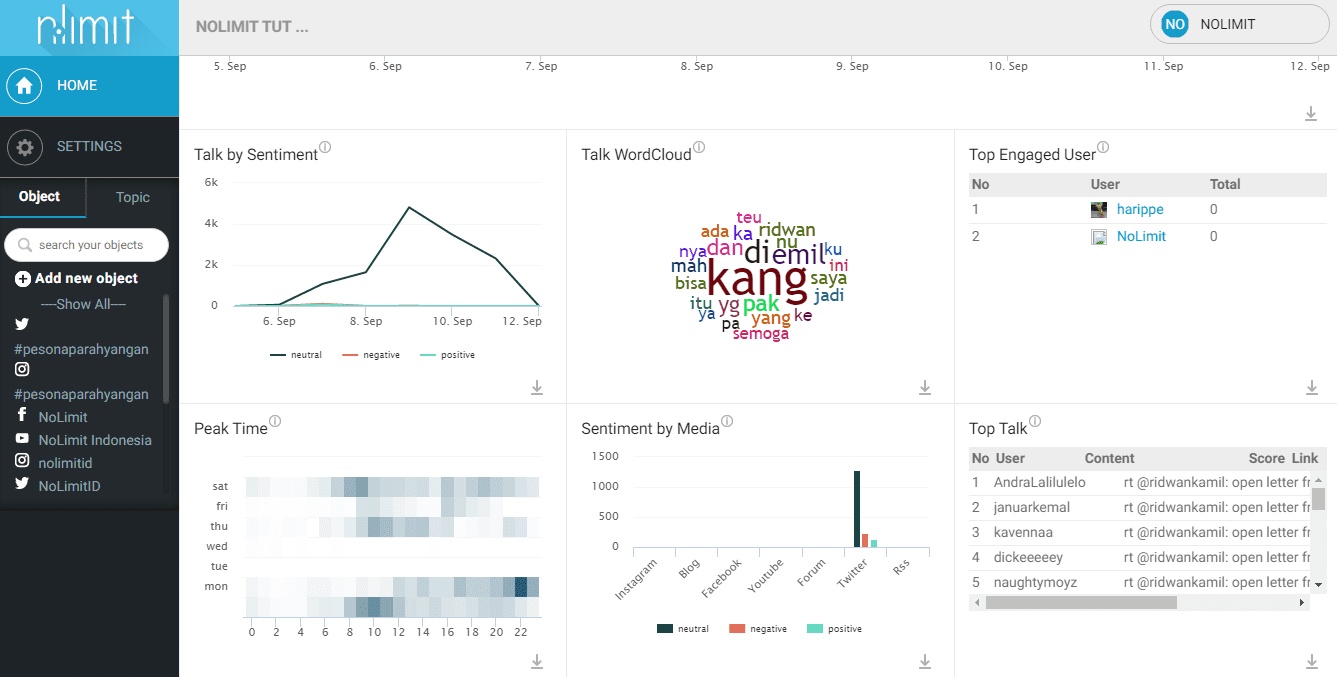
Task: Click the Add new object button
Action: 77,279
